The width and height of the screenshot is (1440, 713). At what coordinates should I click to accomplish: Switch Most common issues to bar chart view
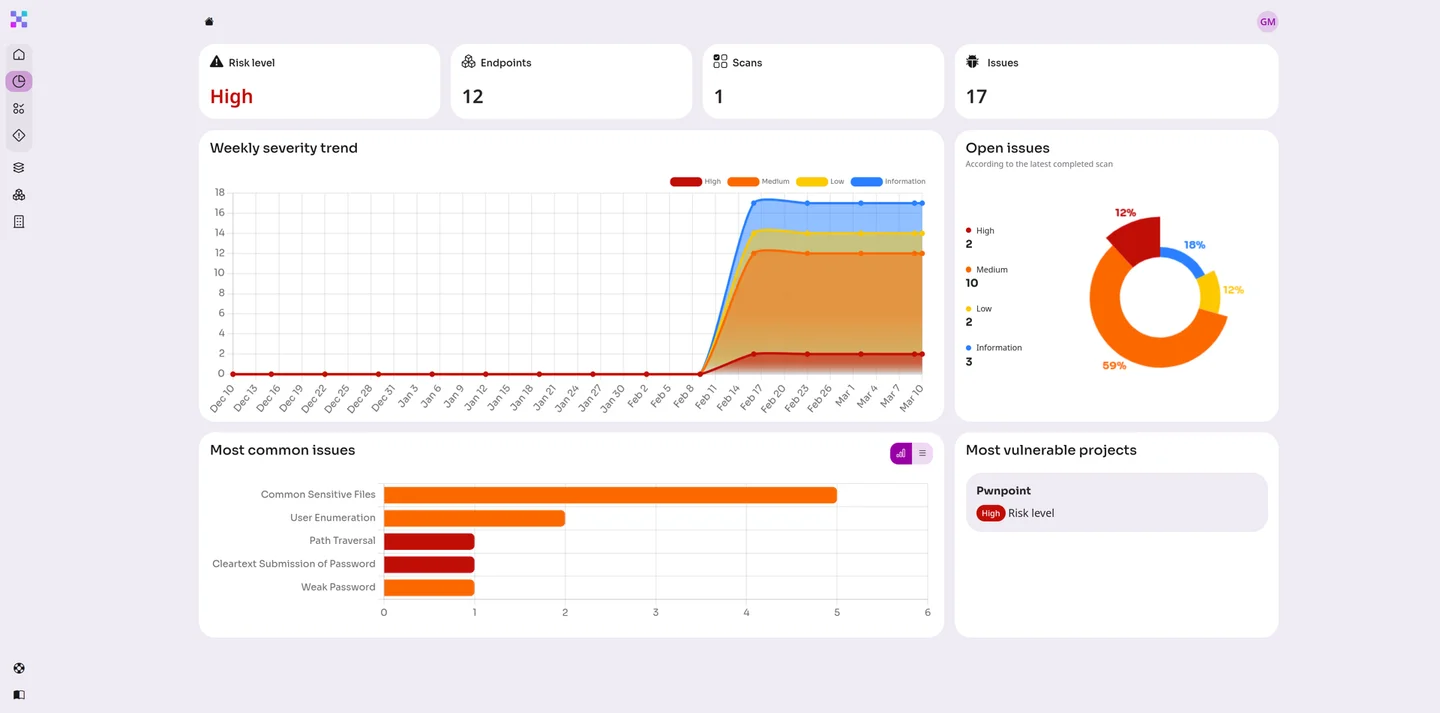pyautogui.click(x=899, y=453)
